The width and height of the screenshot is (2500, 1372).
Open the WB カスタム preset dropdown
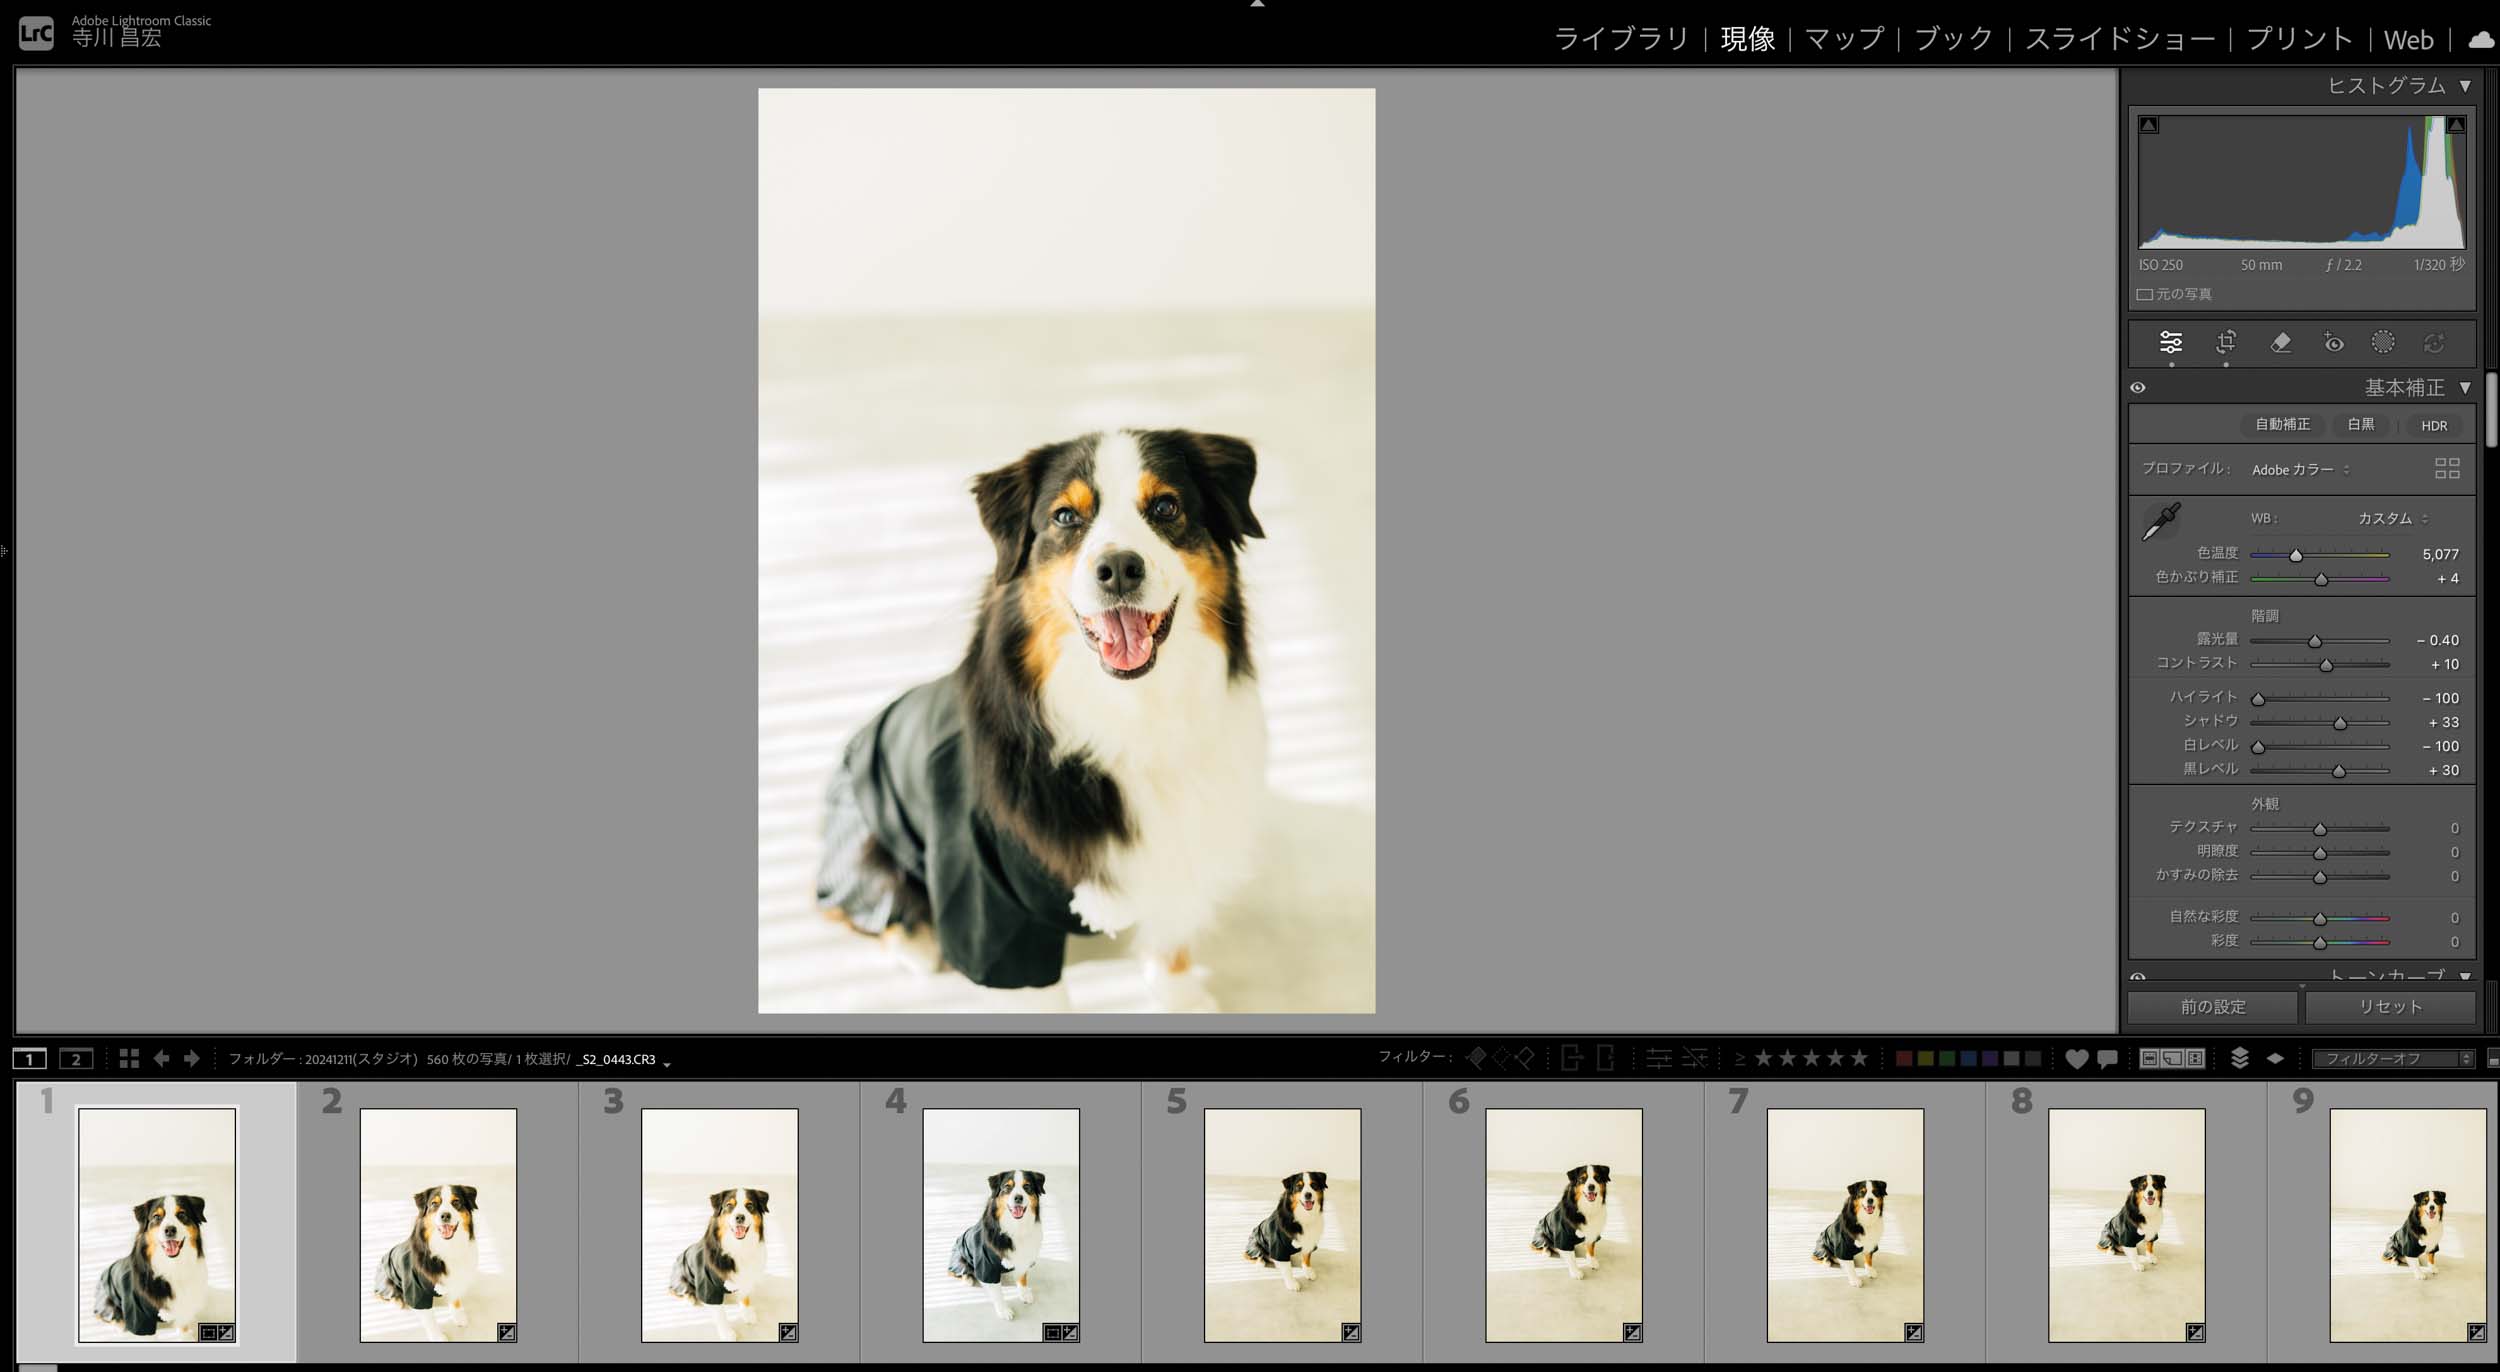point(2392,518)
